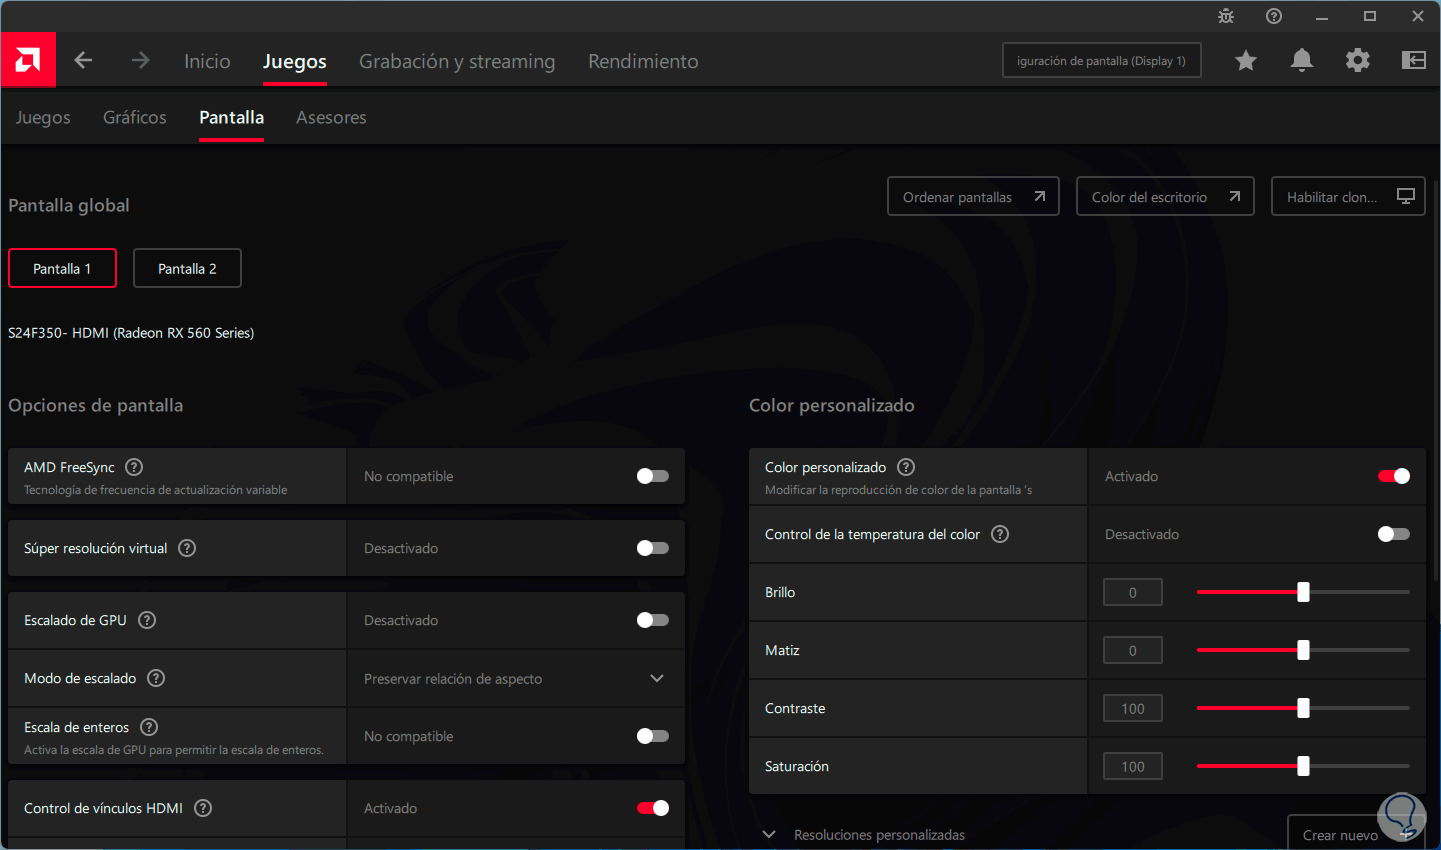Select the Juegos main tab

click(295, 61)
